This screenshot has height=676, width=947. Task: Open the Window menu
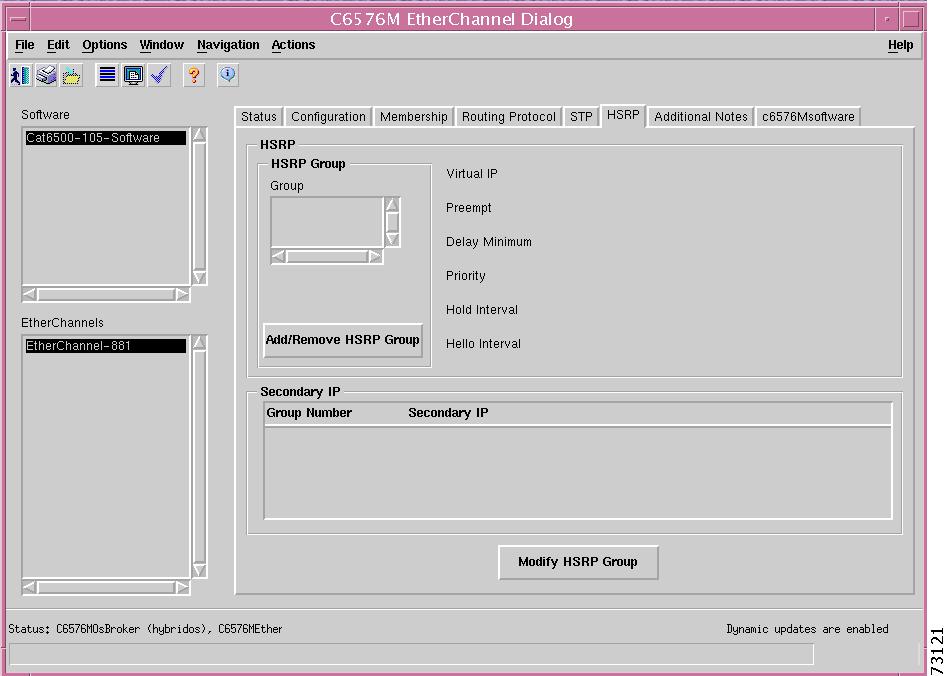[161, 45]
